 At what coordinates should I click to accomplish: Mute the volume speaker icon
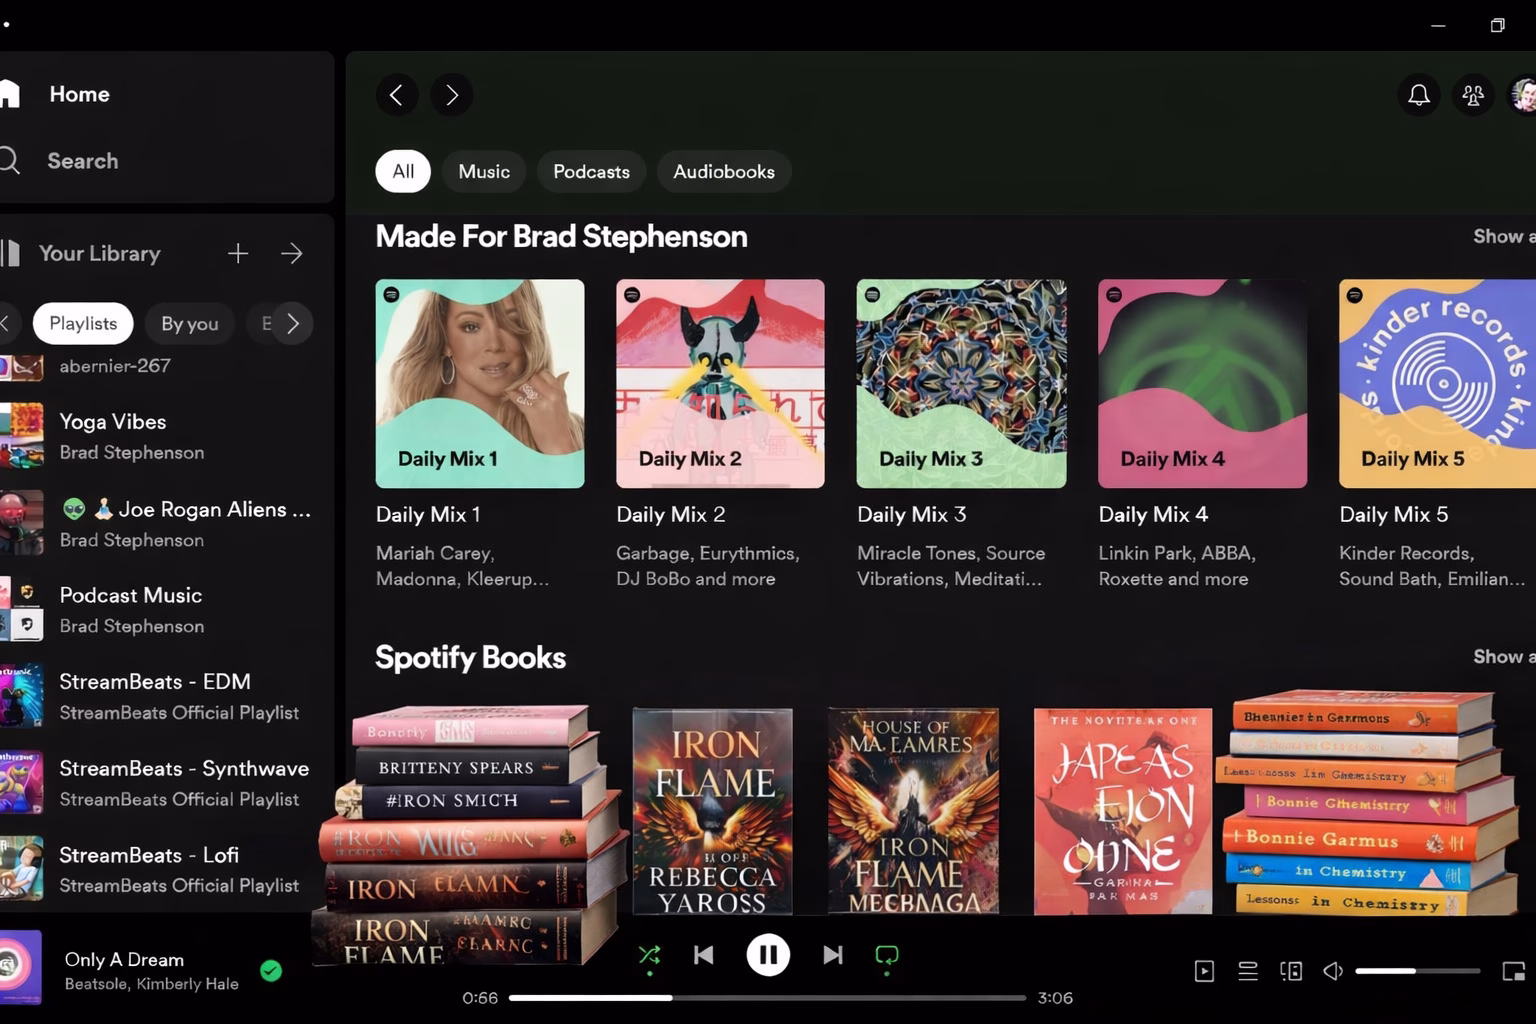pos(1333,971)
